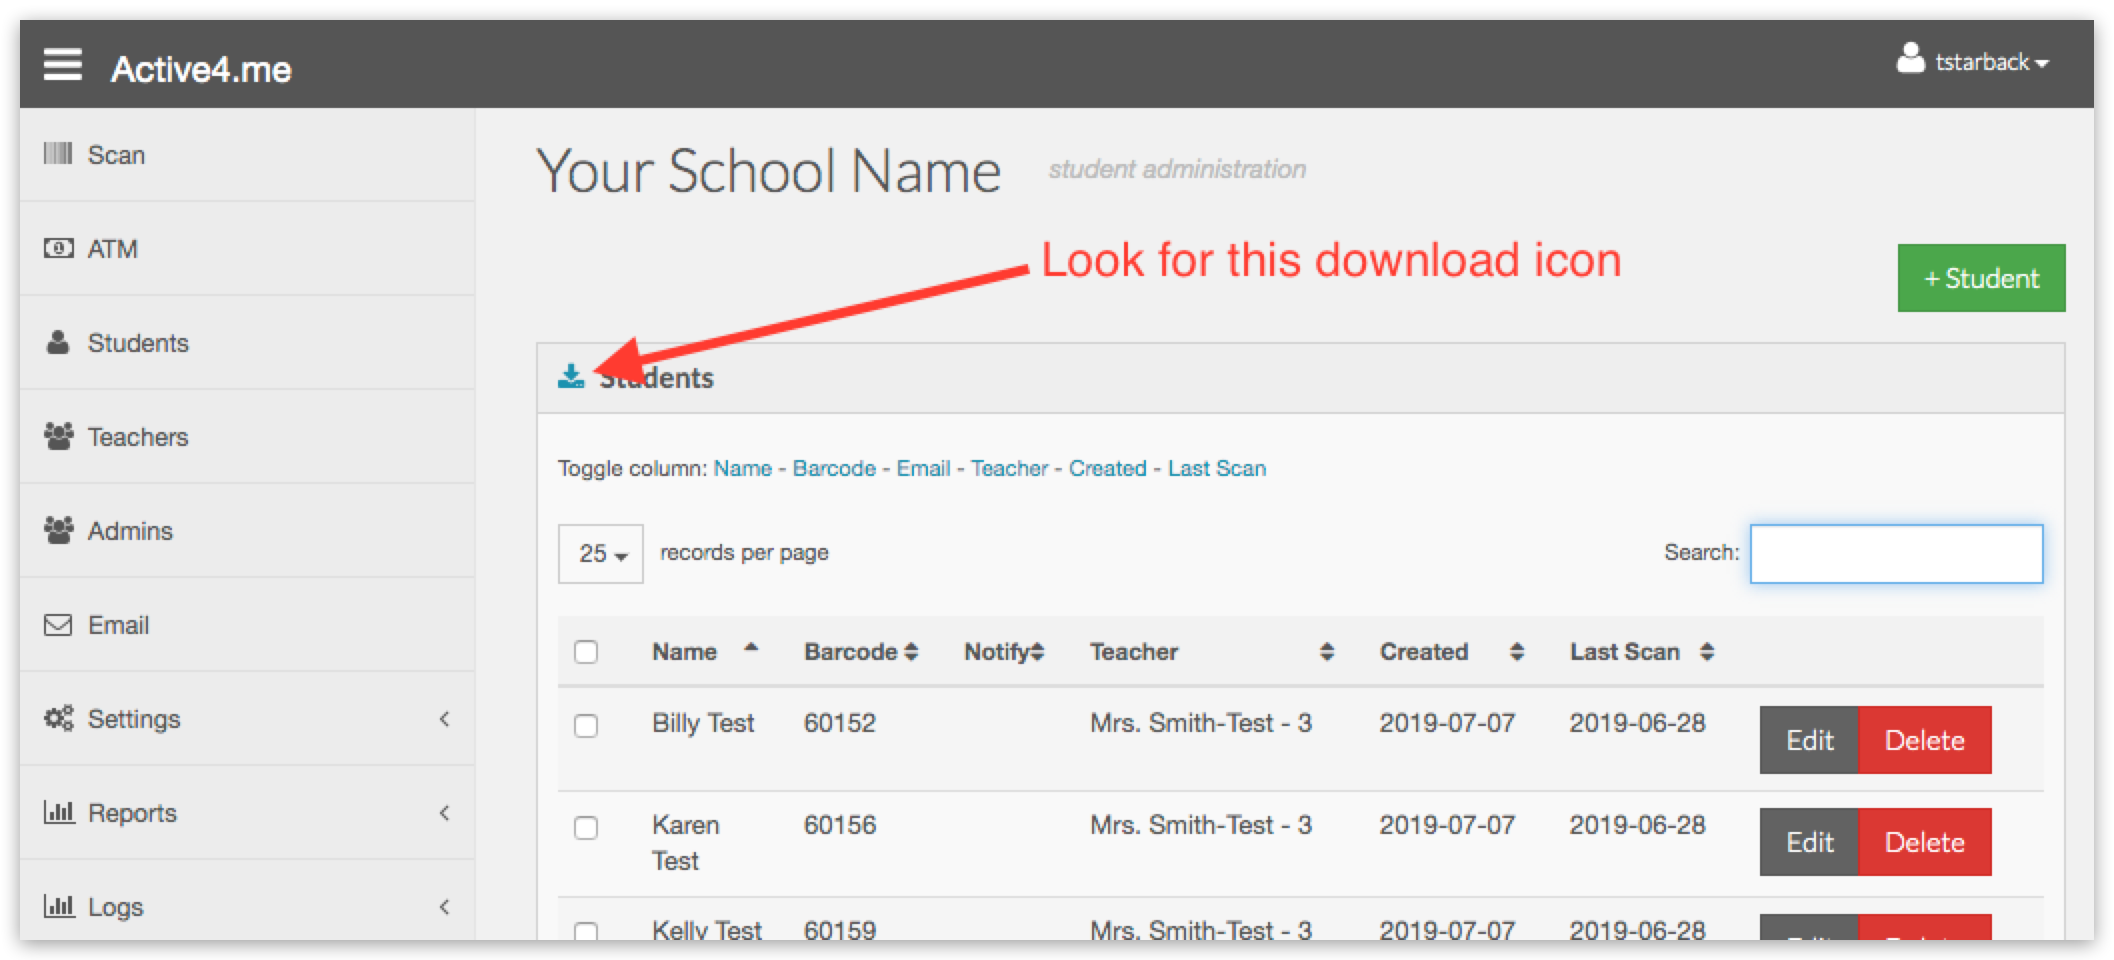Check the Billy Test row checkbox
The image size is (2114, 960).
(586, 725)
